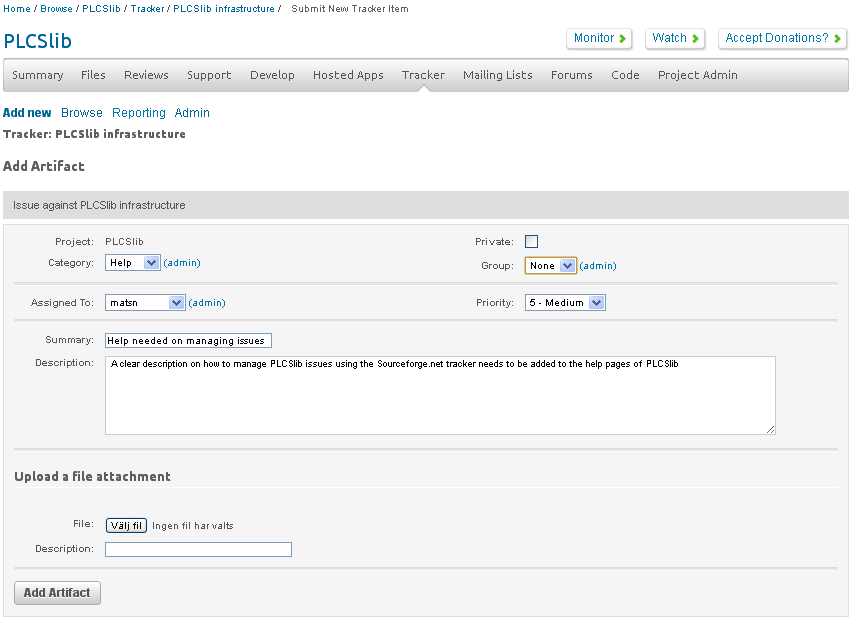The image size is (854, 621).
Task: Check the Private checkbox
Action: tap(531, 241)
